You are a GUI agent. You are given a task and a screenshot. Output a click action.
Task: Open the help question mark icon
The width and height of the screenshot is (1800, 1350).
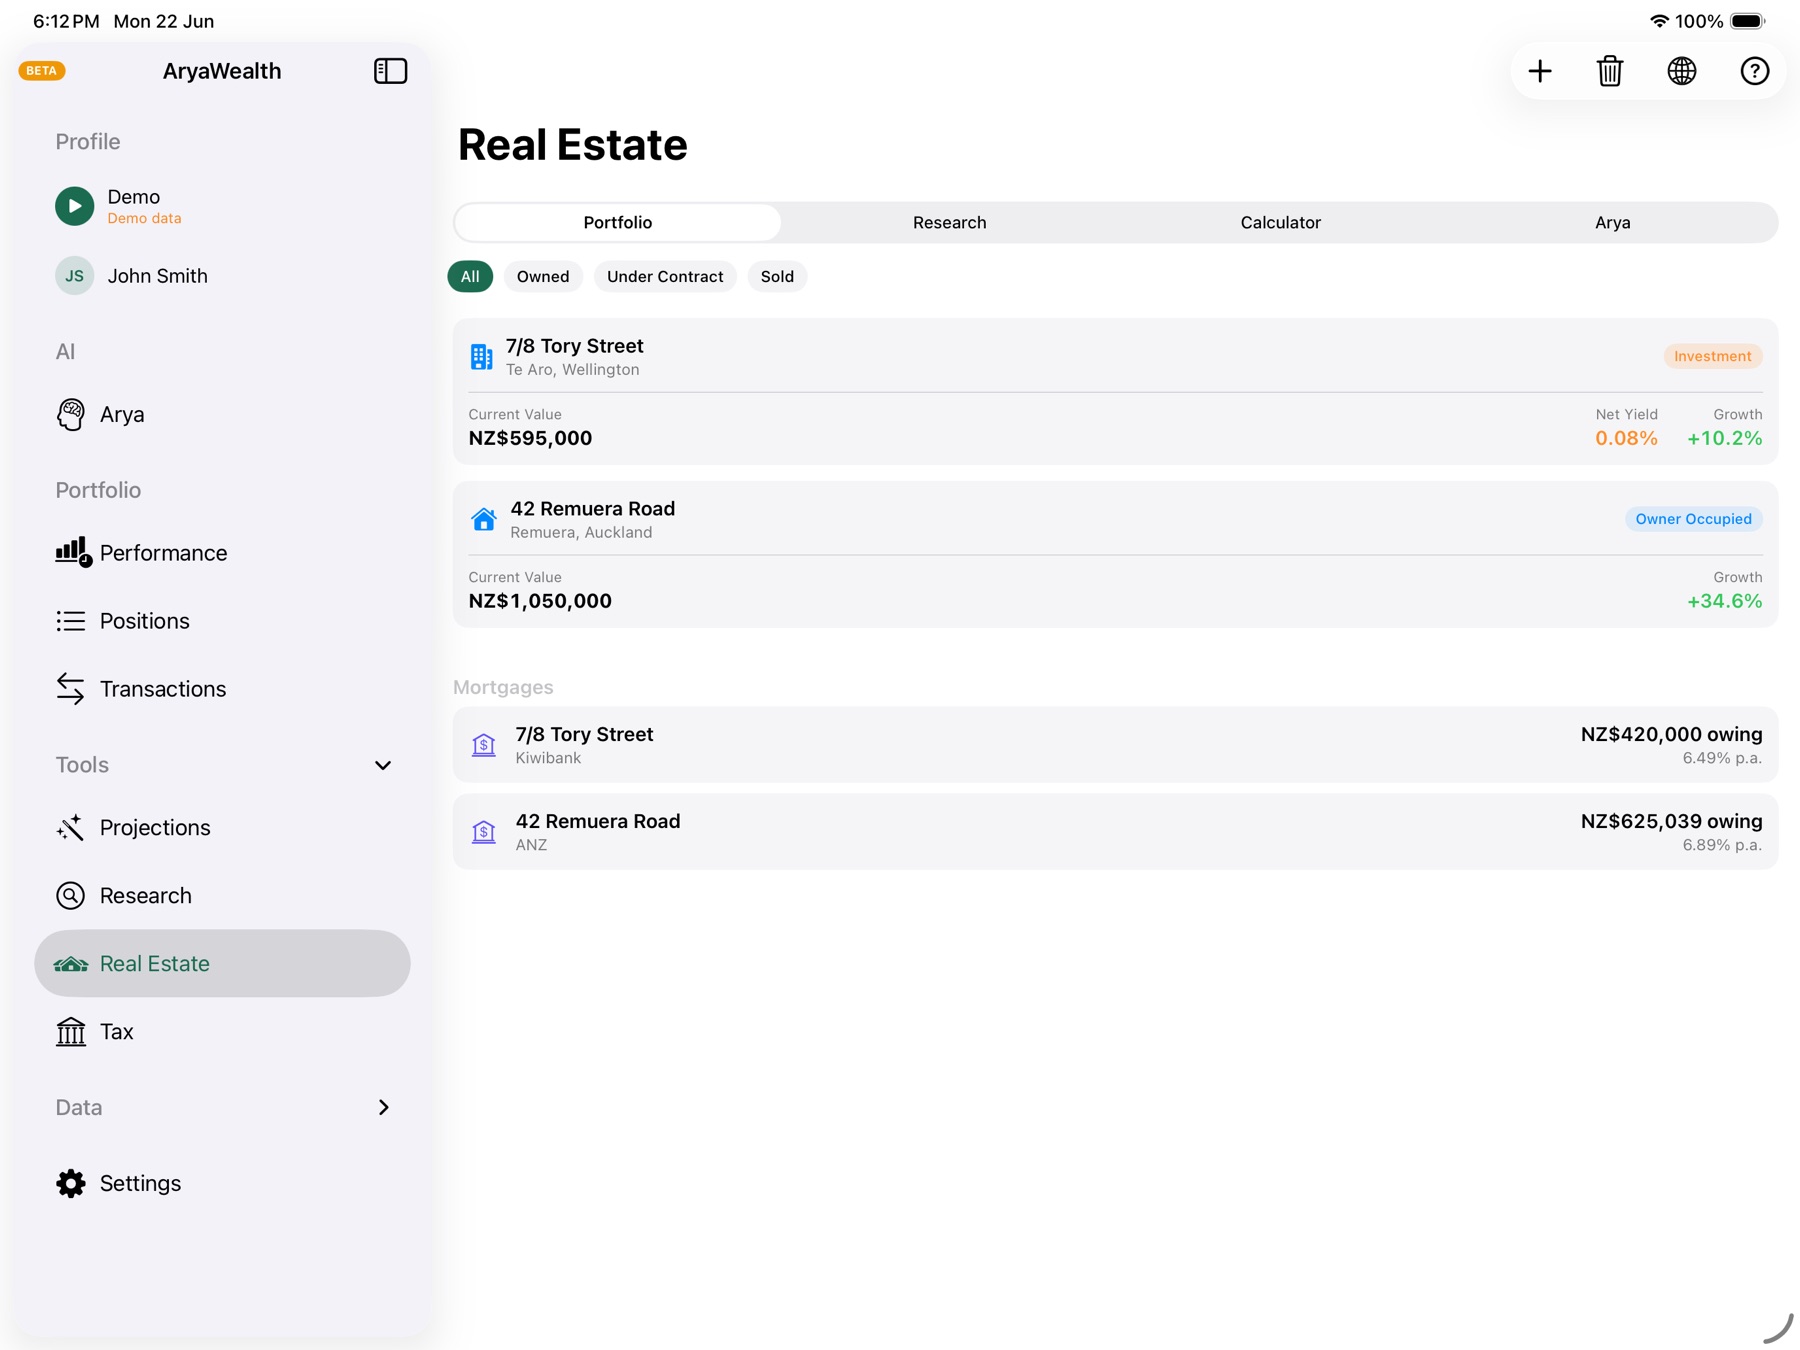1755,71
